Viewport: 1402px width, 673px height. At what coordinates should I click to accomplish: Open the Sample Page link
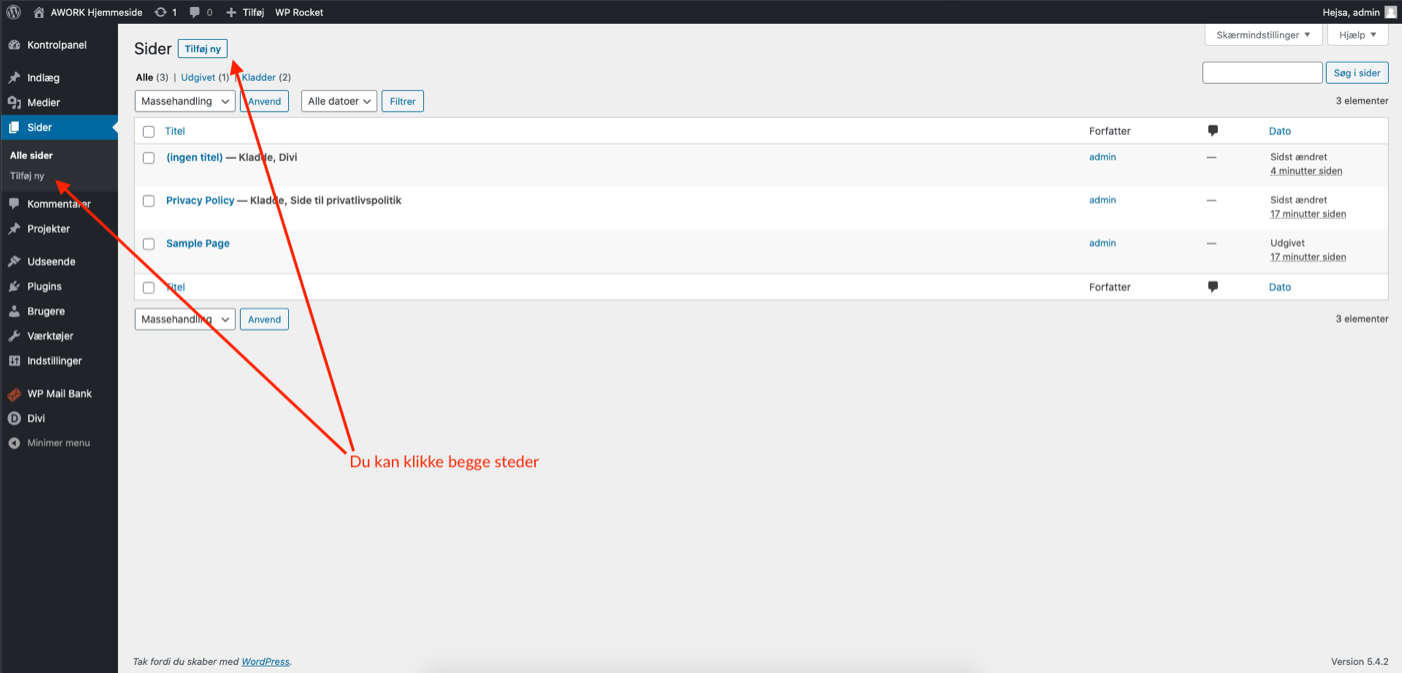(198, 243)
